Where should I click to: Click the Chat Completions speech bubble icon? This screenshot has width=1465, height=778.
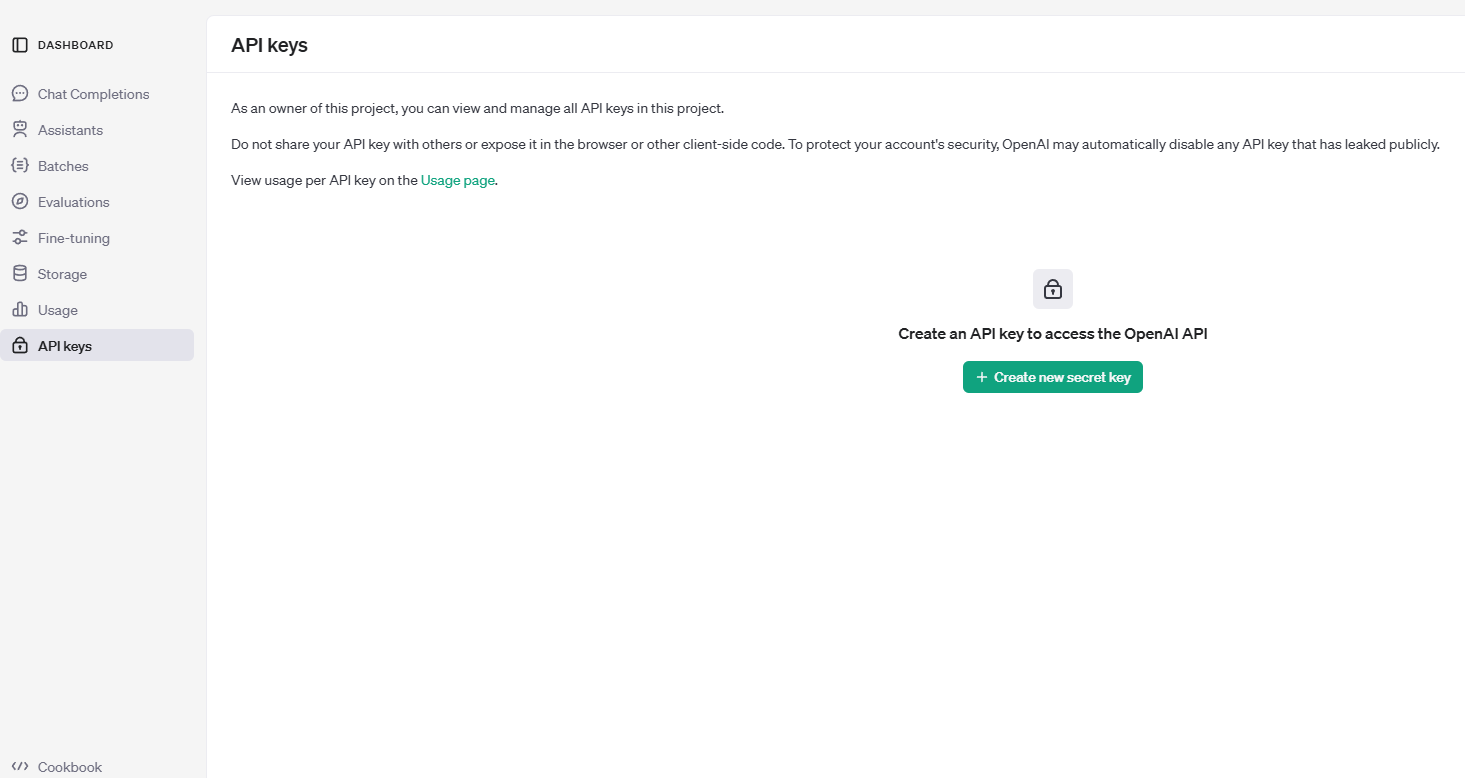coord(20,94)
